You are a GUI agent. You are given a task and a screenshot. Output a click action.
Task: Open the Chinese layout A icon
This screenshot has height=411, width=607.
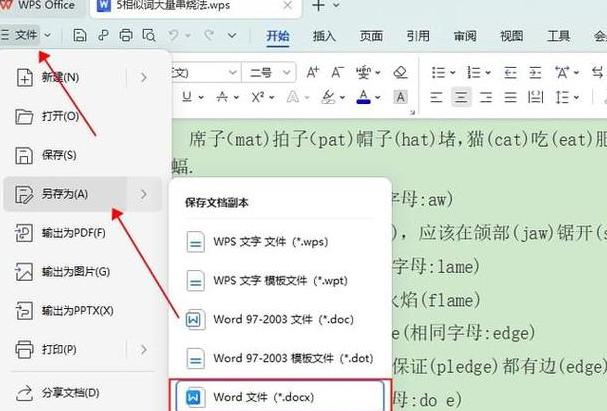[562, 72]
